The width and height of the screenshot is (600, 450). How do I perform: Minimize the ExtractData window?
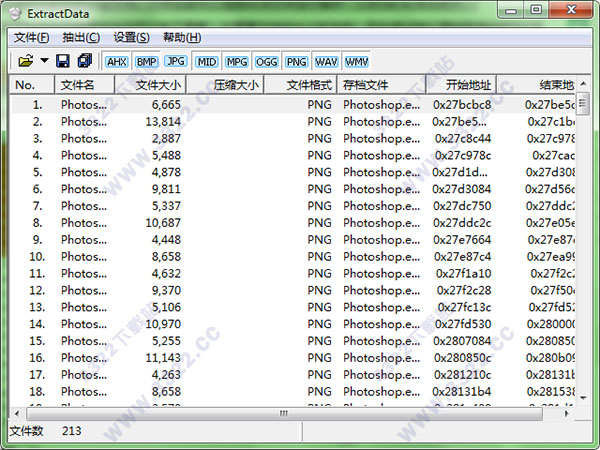coord(511,10)
